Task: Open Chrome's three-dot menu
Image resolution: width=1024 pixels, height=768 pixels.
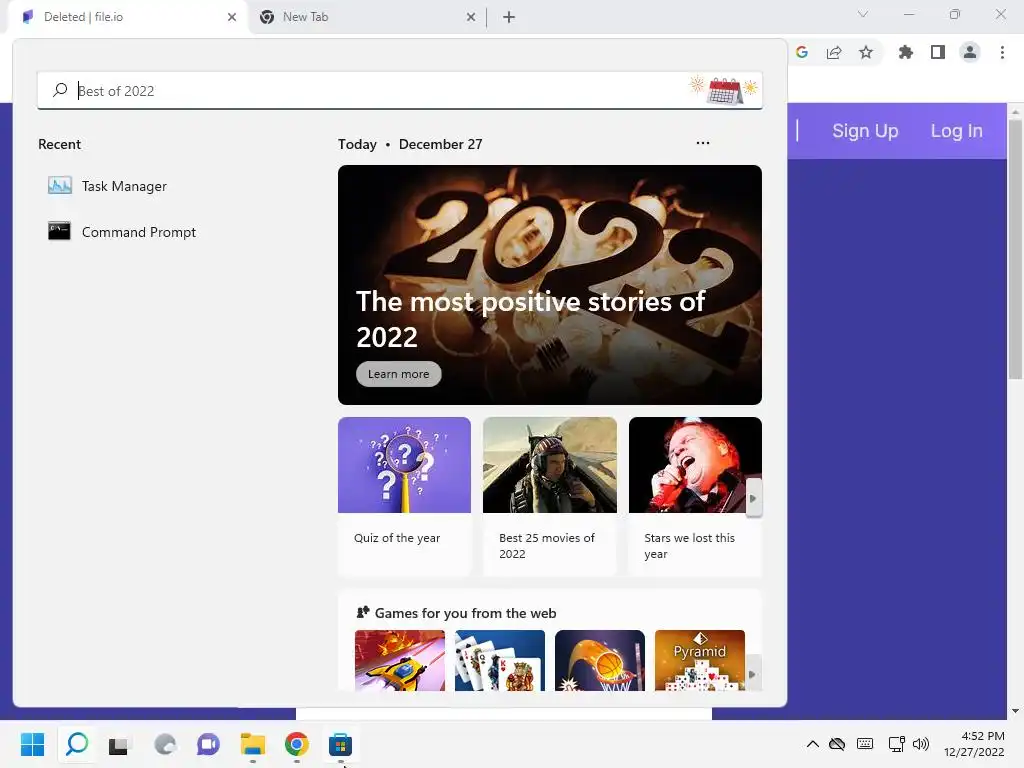Action: click(1002, 52)
